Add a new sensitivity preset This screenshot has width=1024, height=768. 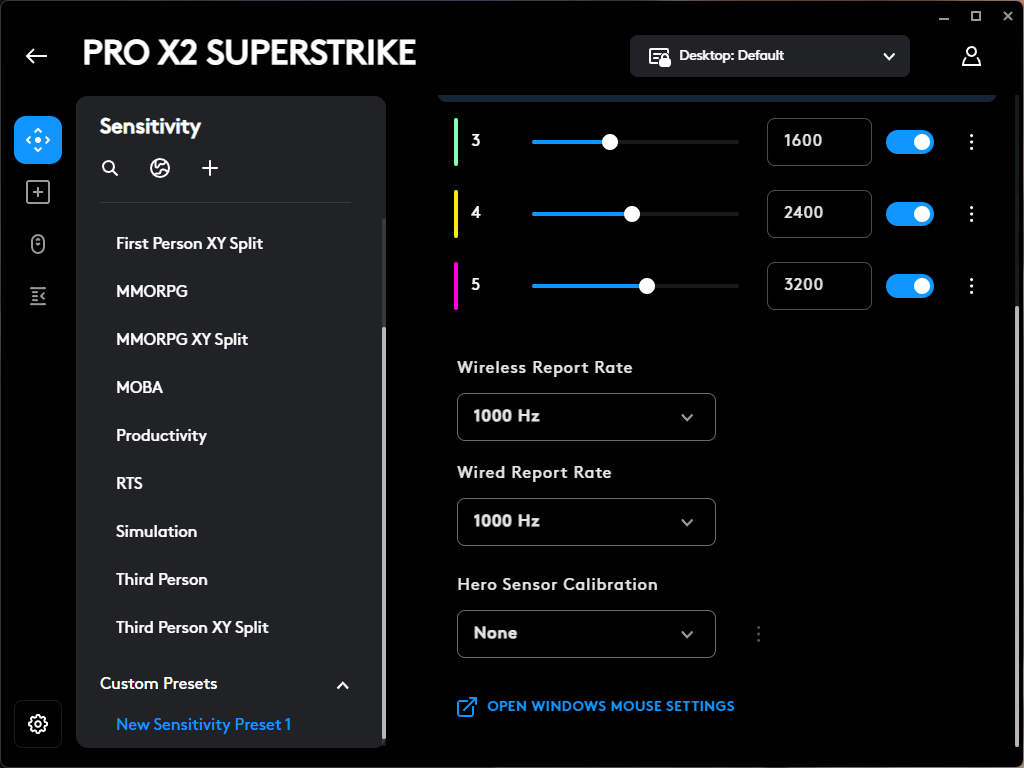[210, 168]
